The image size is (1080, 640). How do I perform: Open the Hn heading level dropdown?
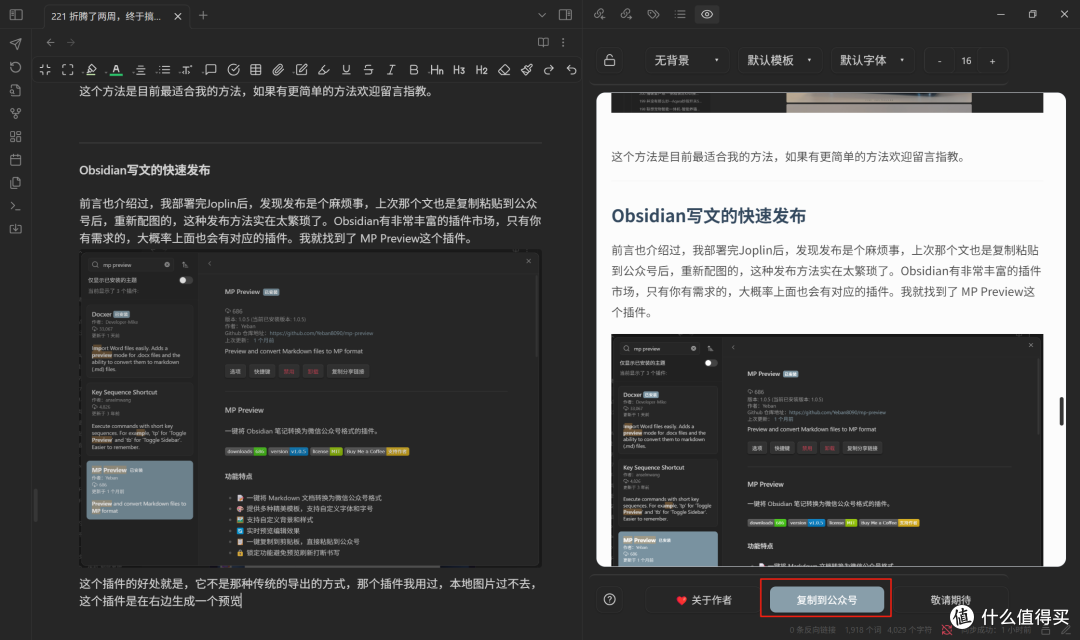(x=437, y=70)
